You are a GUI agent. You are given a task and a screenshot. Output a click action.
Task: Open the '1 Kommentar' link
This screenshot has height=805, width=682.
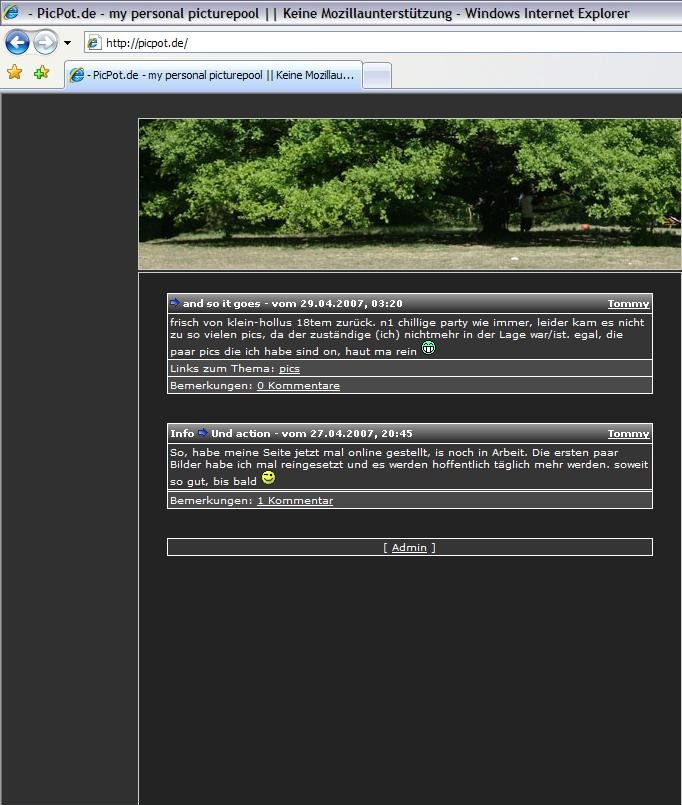[295, 500]
